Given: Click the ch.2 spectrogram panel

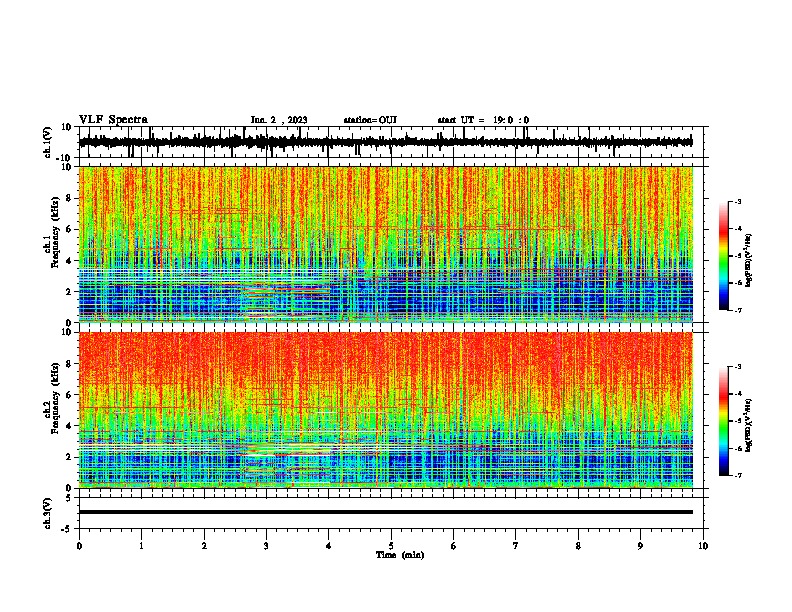Looking at the screenshot, I should point(386,410).
